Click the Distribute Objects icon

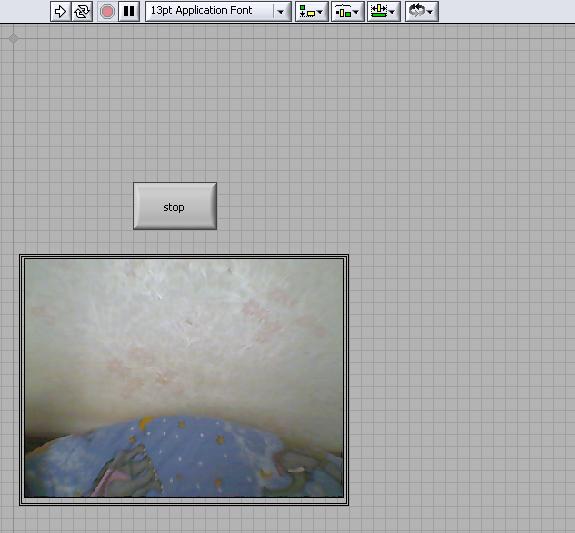point(343,11)
